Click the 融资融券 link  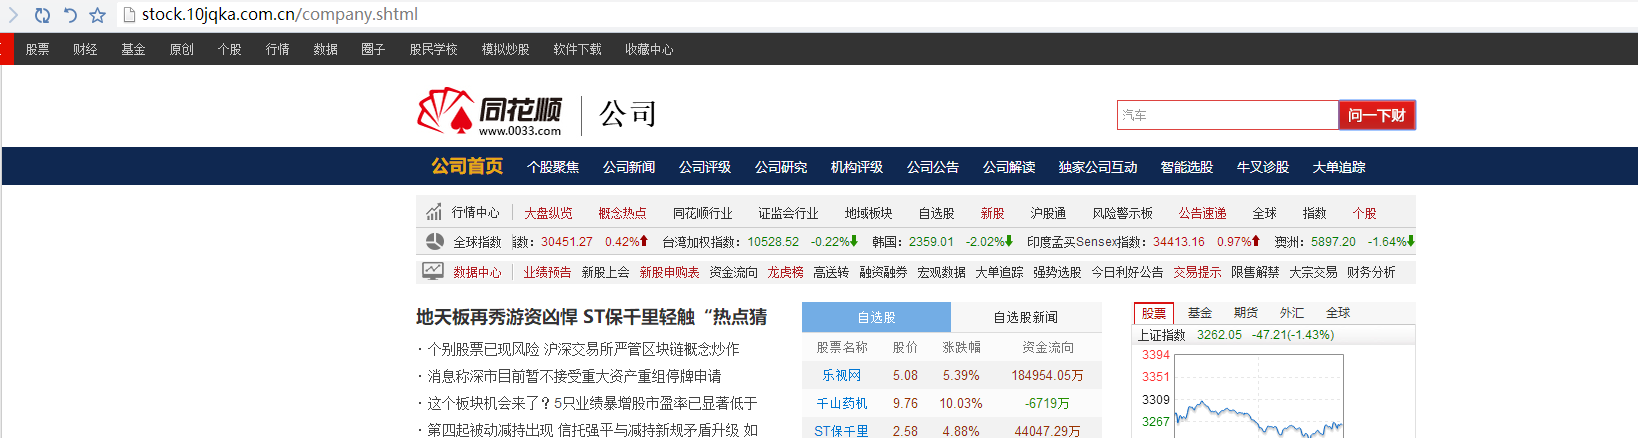(883, 272)
